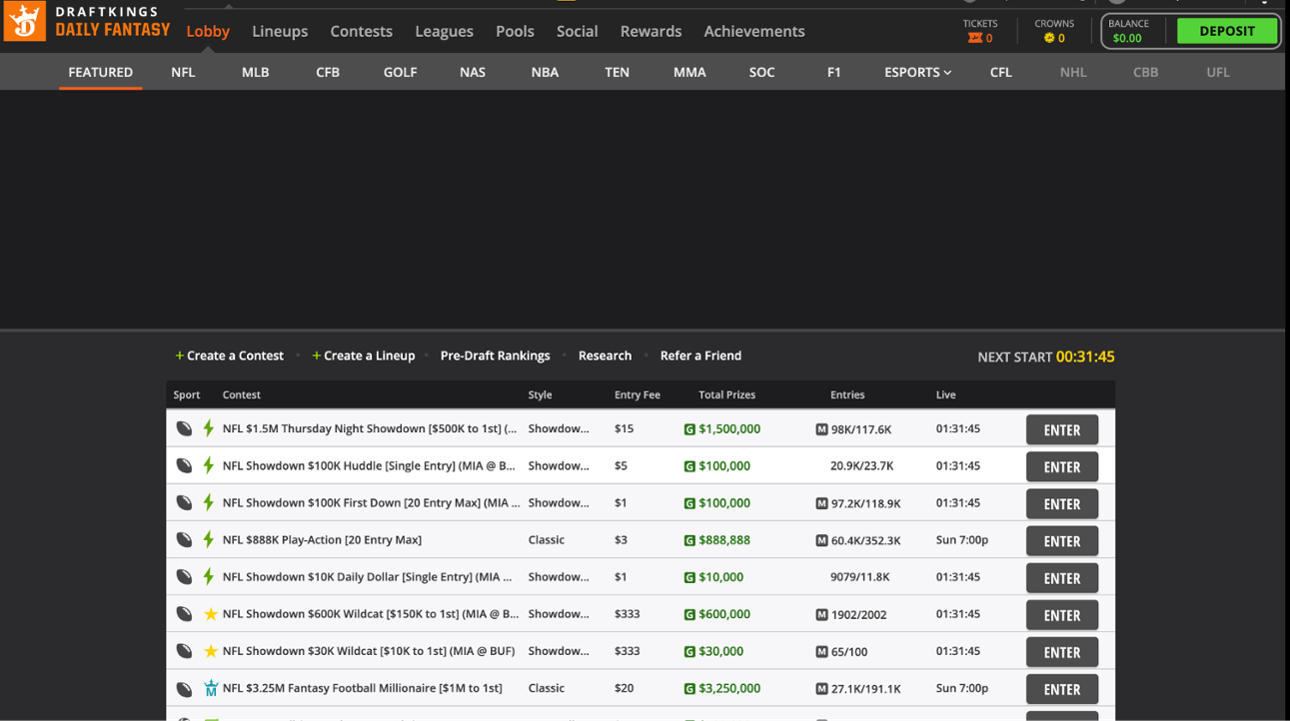1290x721 pixels.
Task: Open the ESPORTS dropdown
Action: tap(917, 72)
